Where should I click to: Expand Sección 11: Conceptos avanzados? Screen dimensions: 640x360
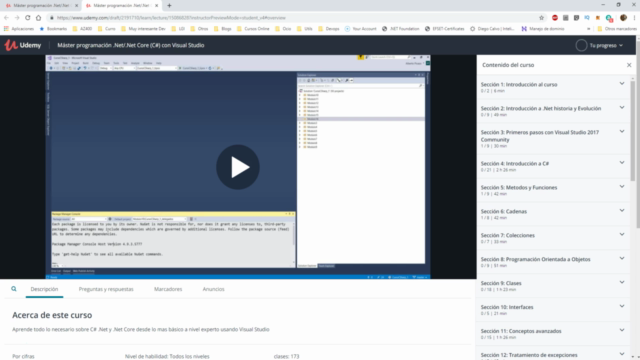click(553, 334)
